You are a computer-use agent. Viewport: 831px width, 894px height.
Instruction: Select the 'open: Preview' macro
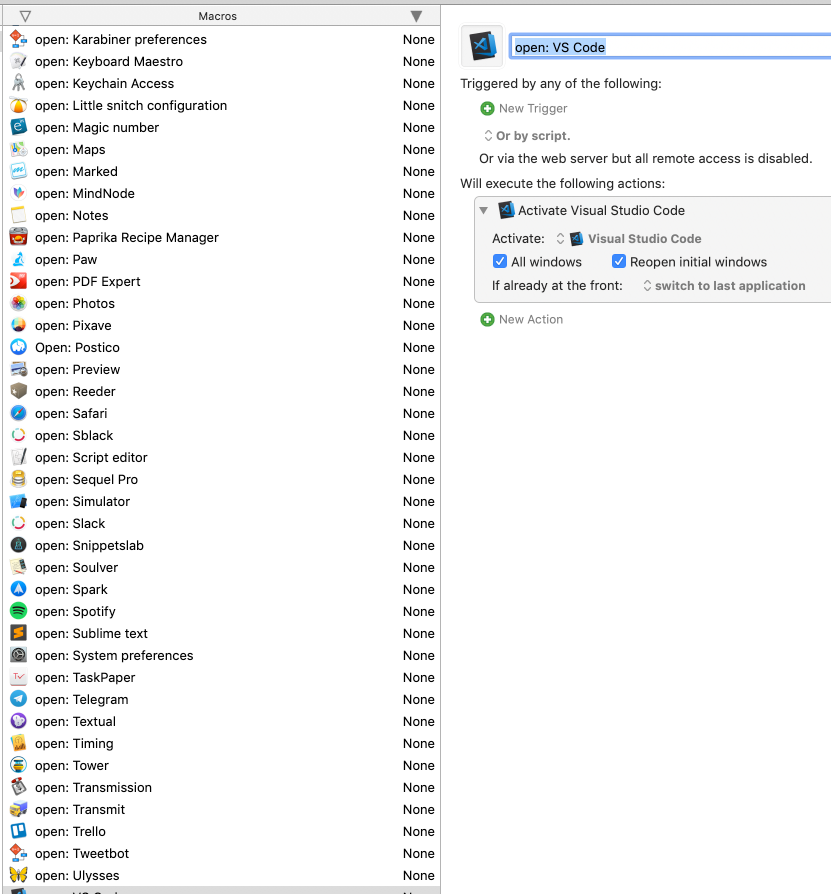pos(222,369)
